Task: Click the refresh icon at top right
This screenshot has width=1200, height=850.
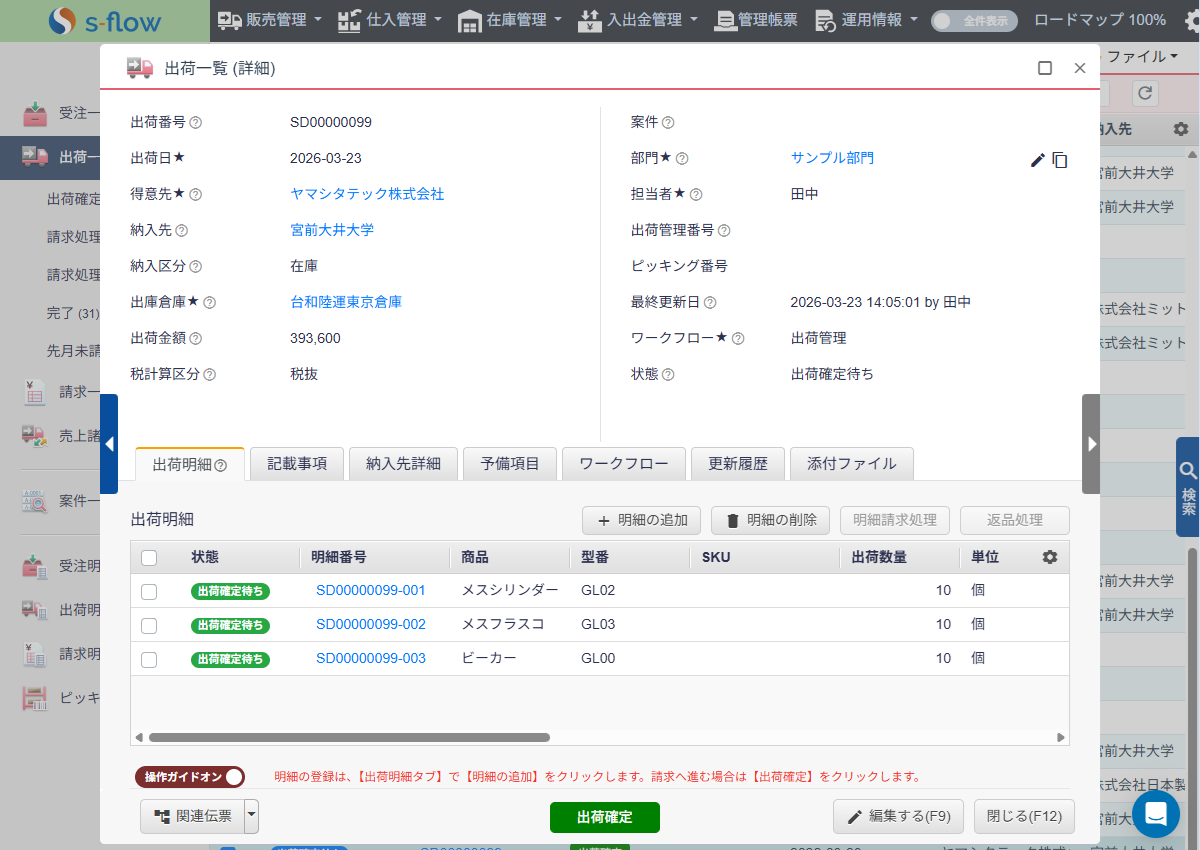Action: pyautogui.click(x=1145, y=93)
